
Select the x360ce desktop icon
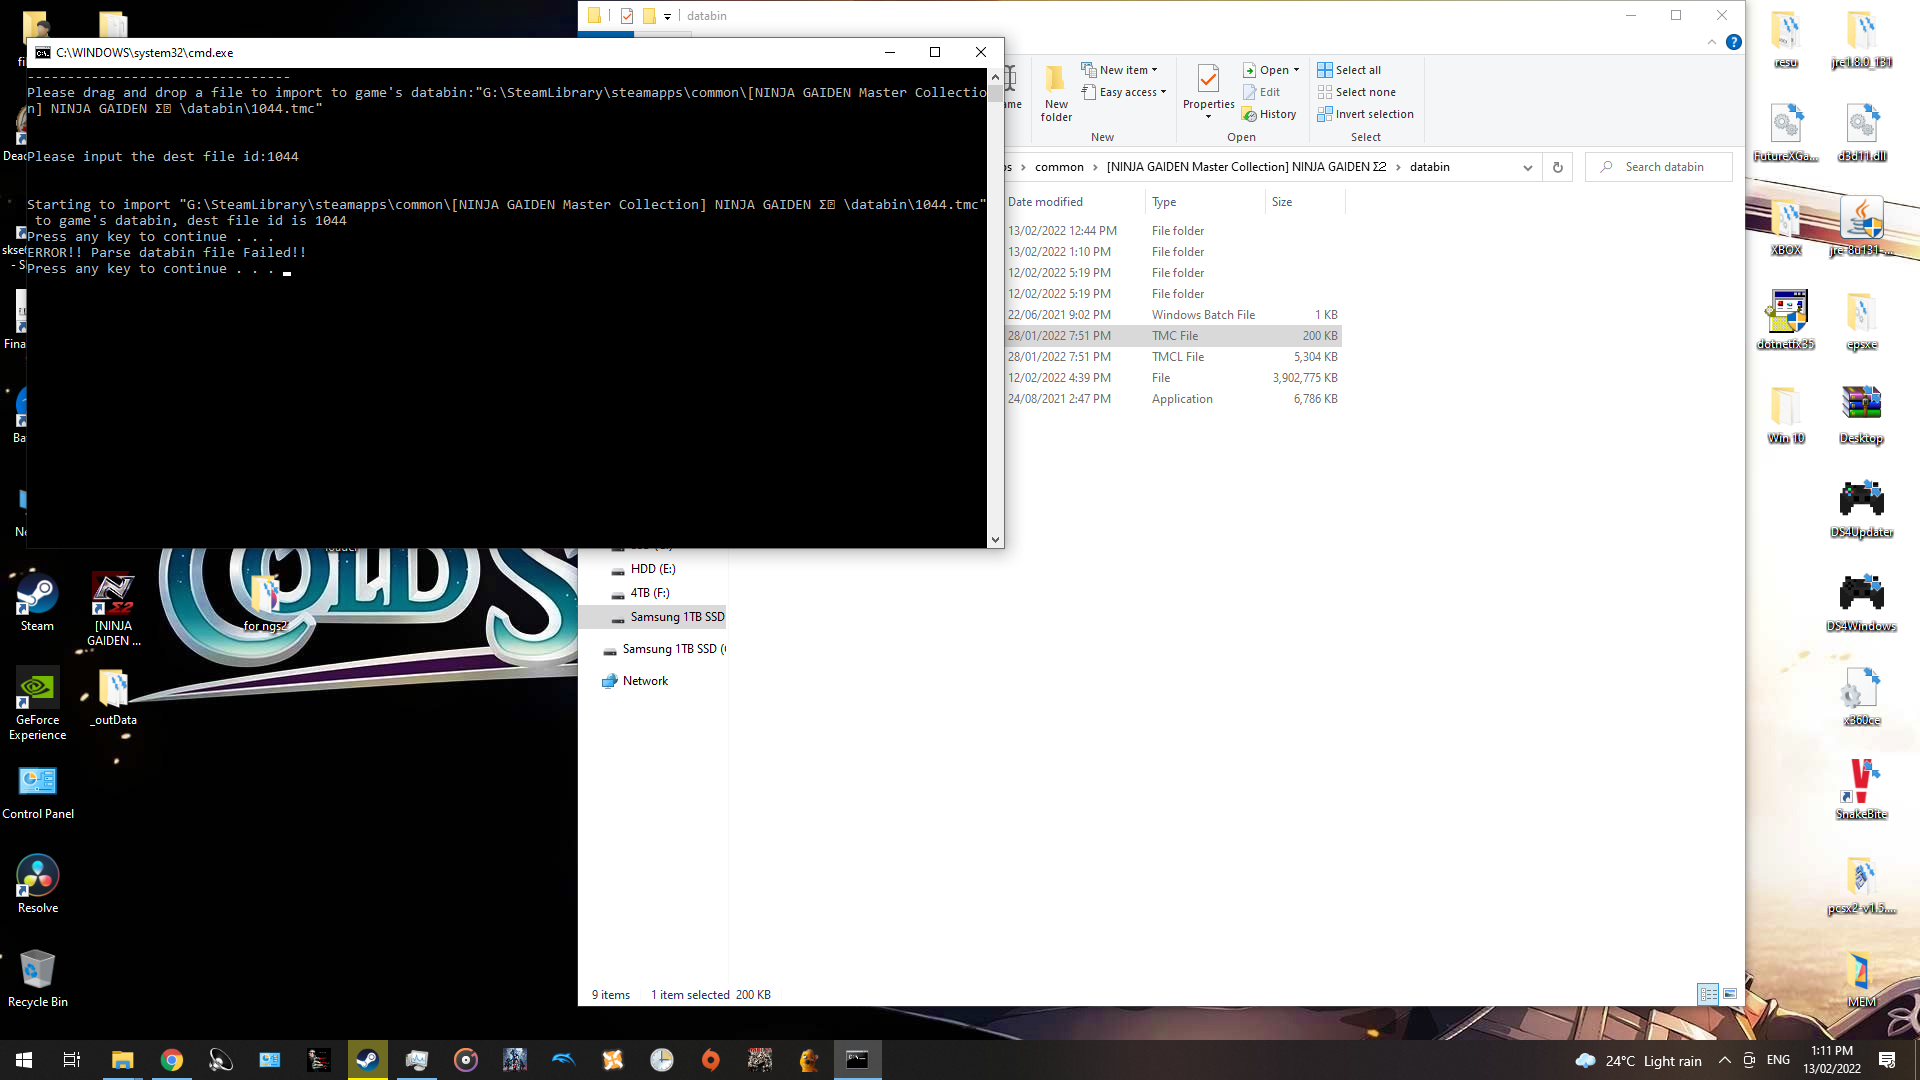tap(1861, 696)
